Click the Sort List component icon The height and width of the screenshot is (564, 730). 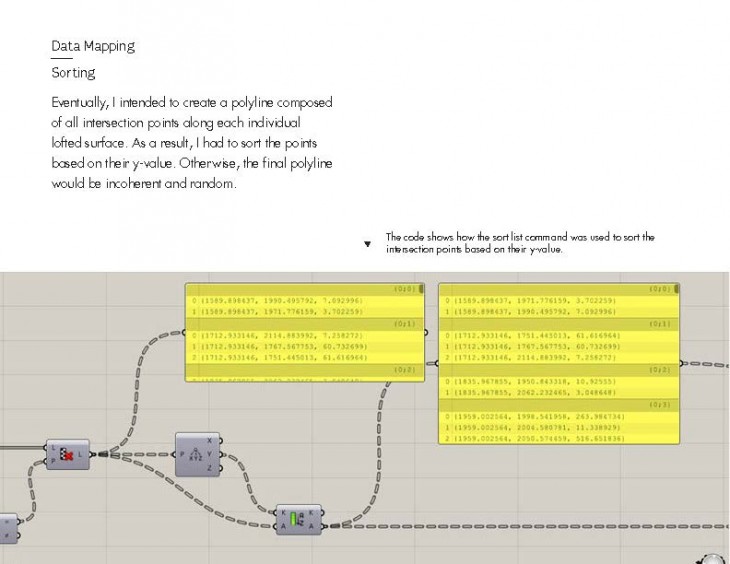pos(297,518)
